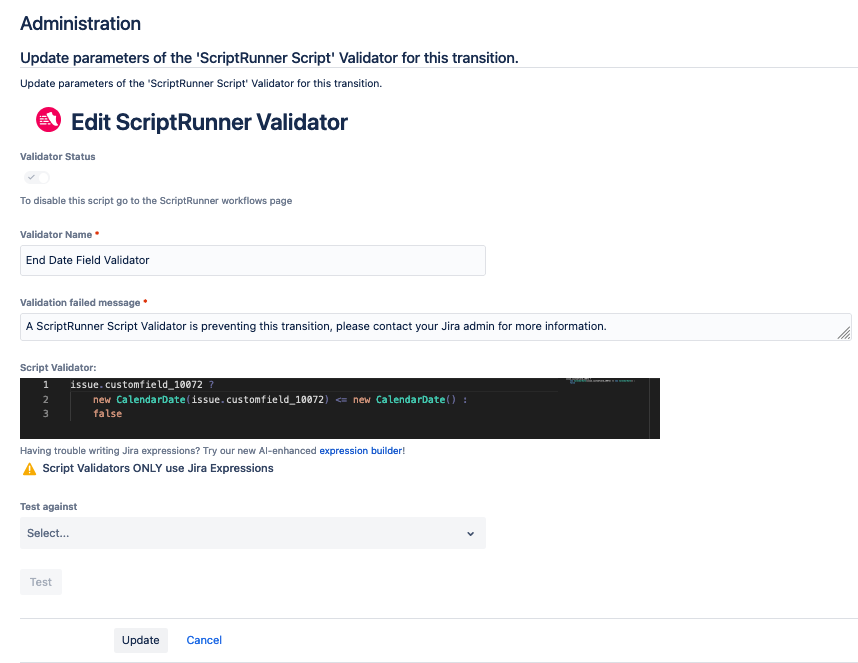Click the chevron arrow in Test against
The width and height of the screenshot is (858, 663).
(471, 534)
